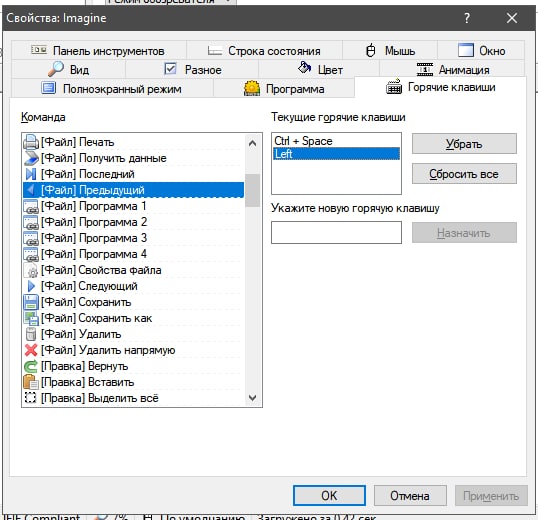Select the Left hotkey entry
Screen dimensions: 538x520
pos(336,154)
